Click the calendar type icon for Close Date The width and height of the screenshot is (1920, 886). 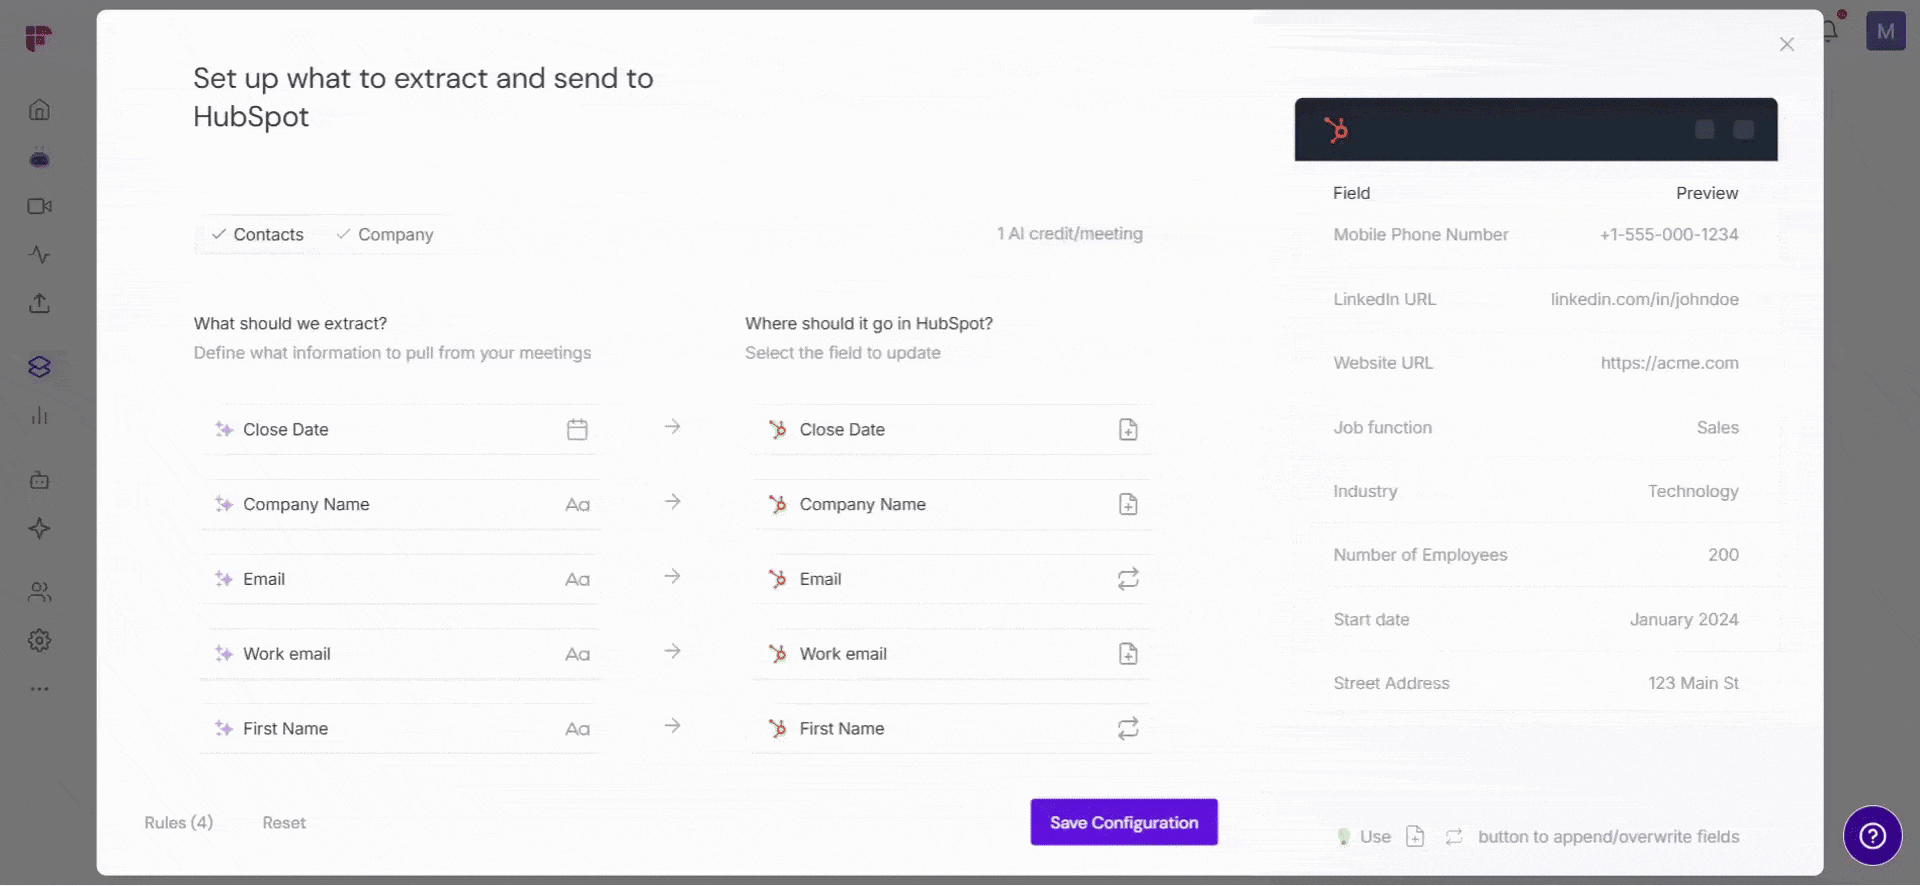[577, 430]
